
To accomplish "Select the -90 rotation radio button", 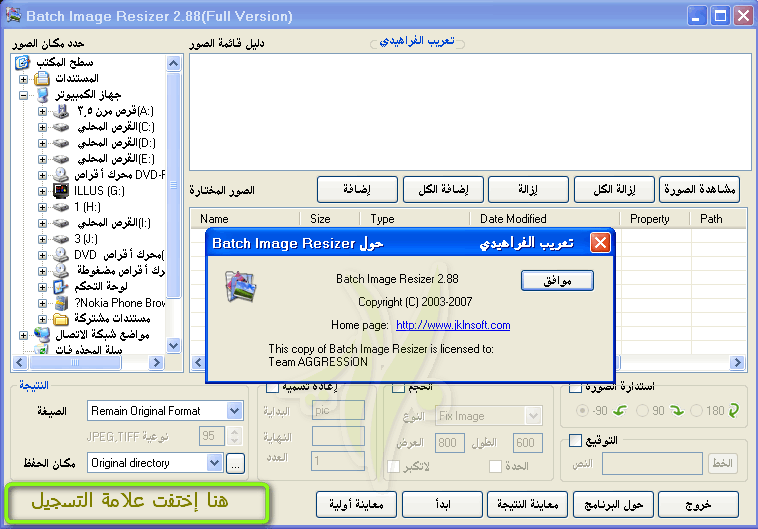I will (x=582, y=411).
